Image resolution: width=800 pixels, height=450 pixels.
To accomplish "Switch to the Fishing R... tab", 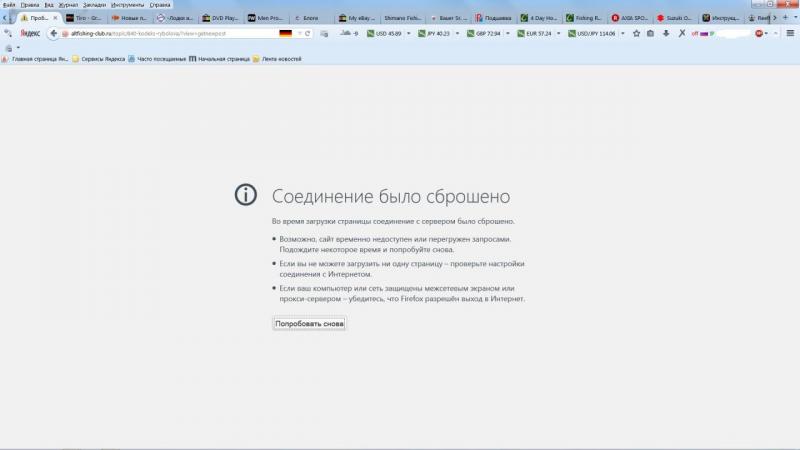I will click(x=584, y=18).
